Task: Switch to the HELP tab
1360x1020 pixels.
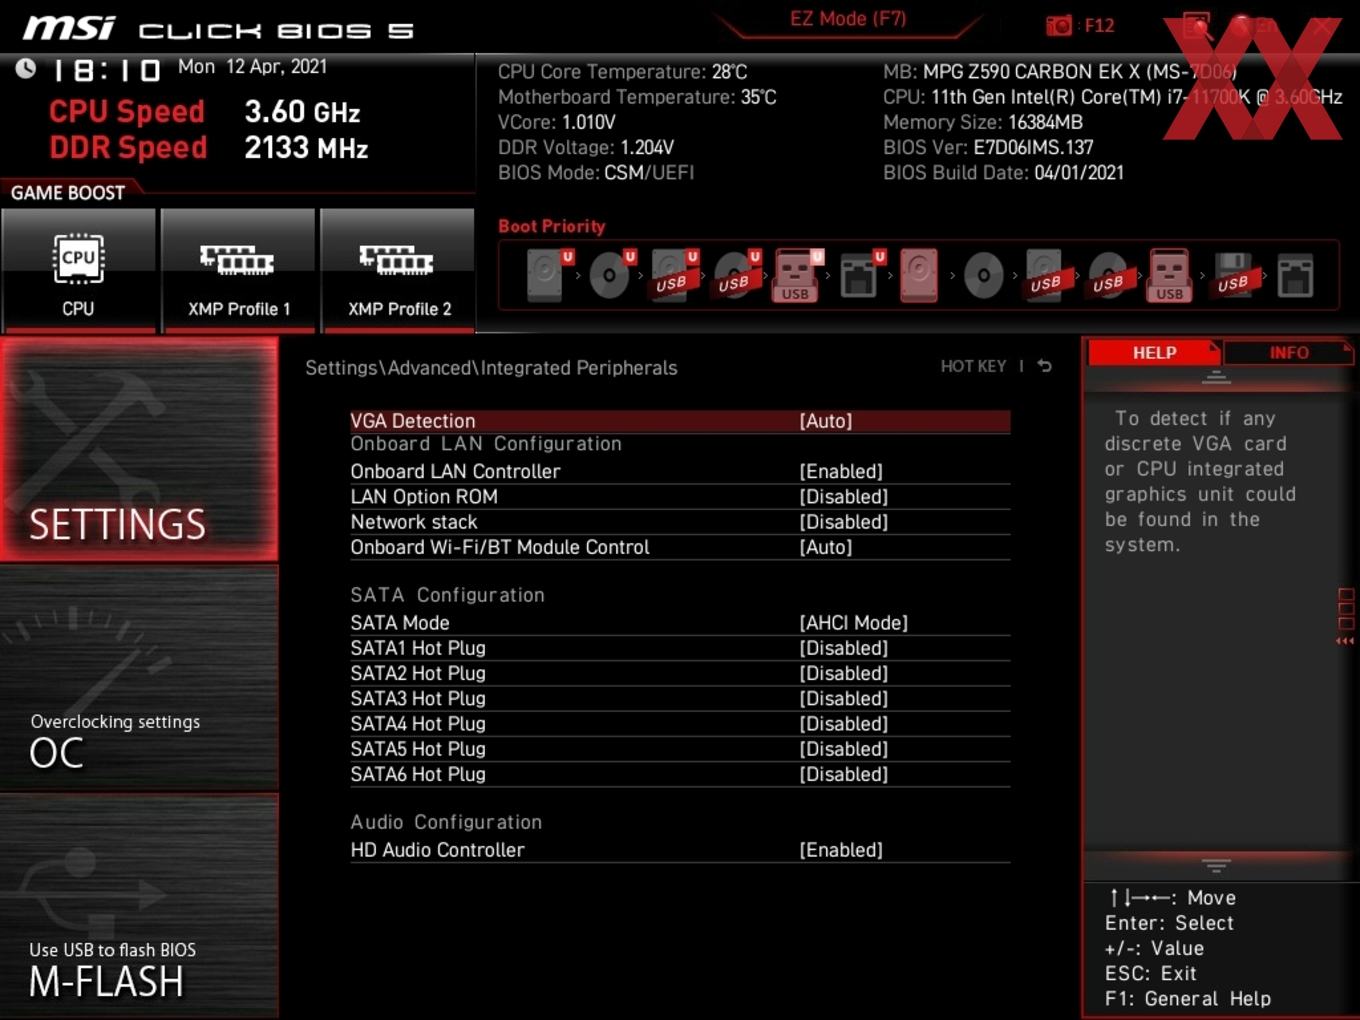Action: [1154, 353]
